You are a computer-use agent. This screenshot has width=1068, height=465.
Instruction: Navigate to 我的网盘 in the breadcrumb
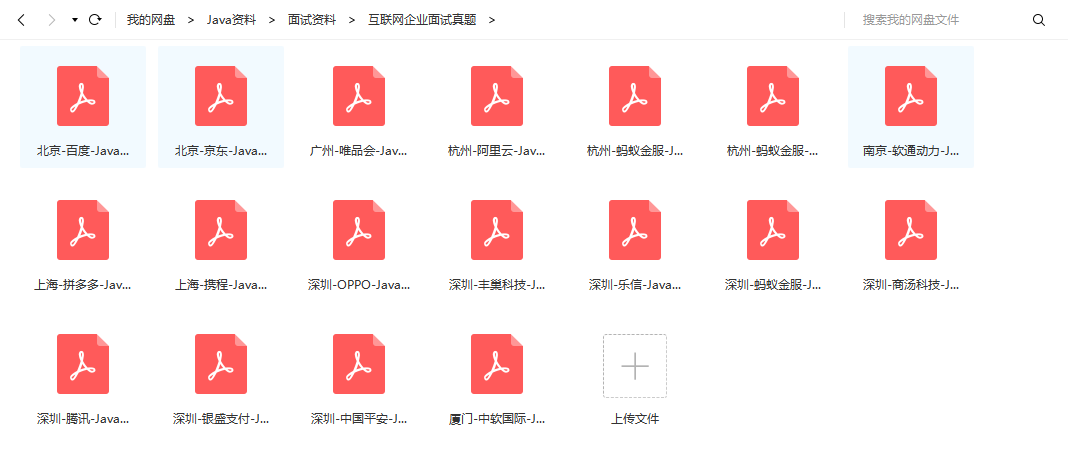151,20
